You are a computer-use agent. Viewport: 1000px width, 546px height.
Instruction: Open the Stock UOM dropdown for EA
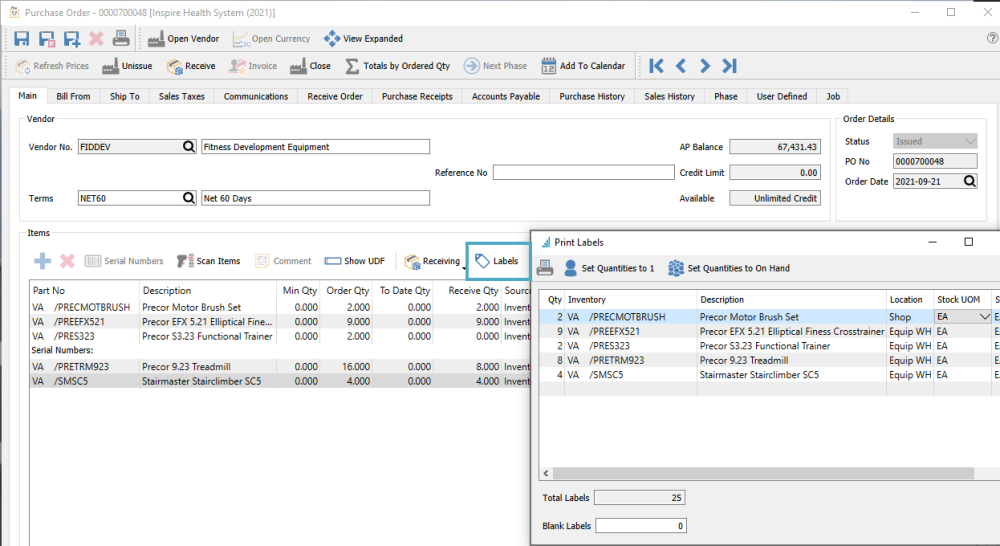coord(983,317)
